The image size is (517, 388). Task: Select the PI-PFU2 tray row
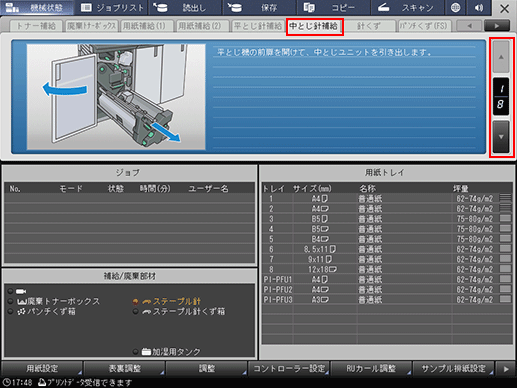click(x=387, y=289)
